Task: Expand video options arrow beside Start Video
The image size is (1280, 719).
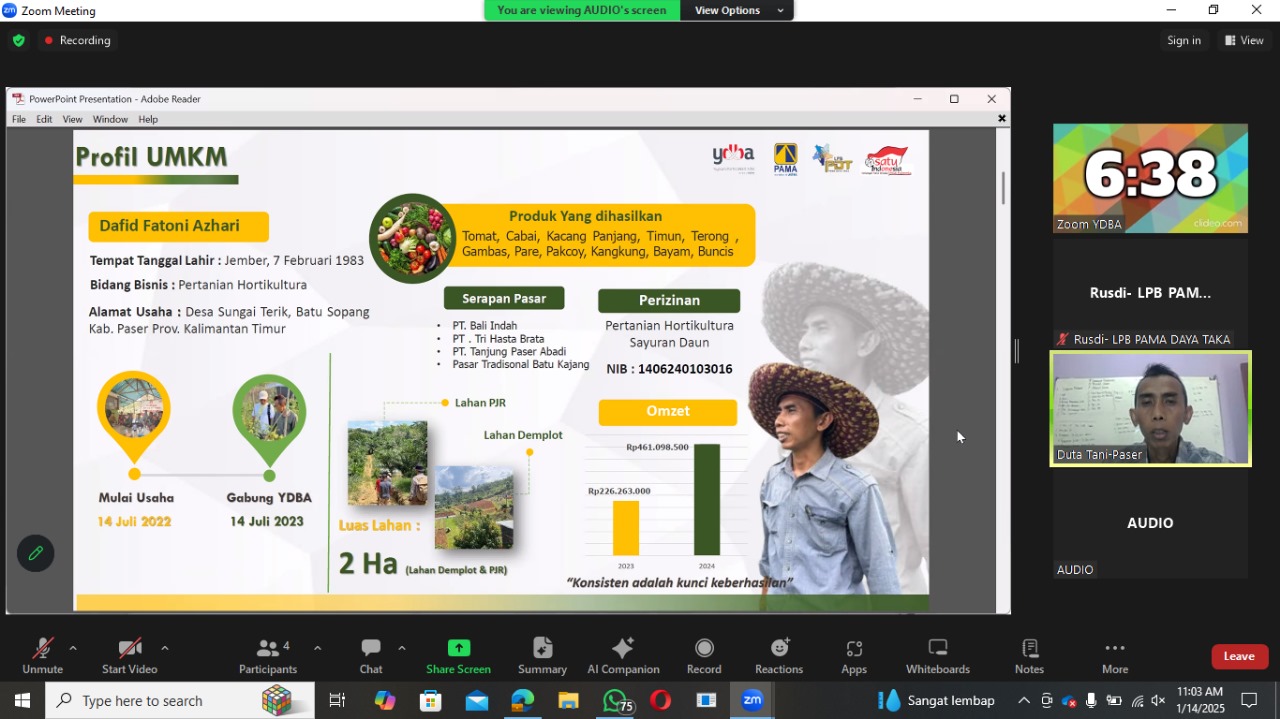Action: pyautogui.click(x=164, y=648)
